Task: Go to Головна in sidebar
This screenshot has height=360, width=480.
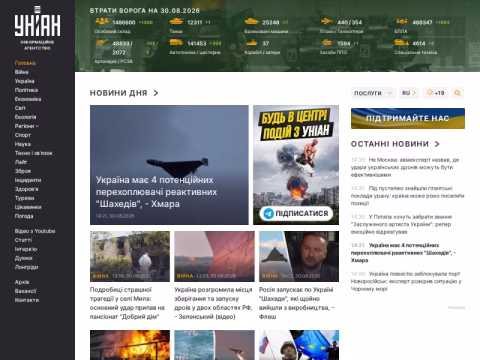Action: coord(25,63)
